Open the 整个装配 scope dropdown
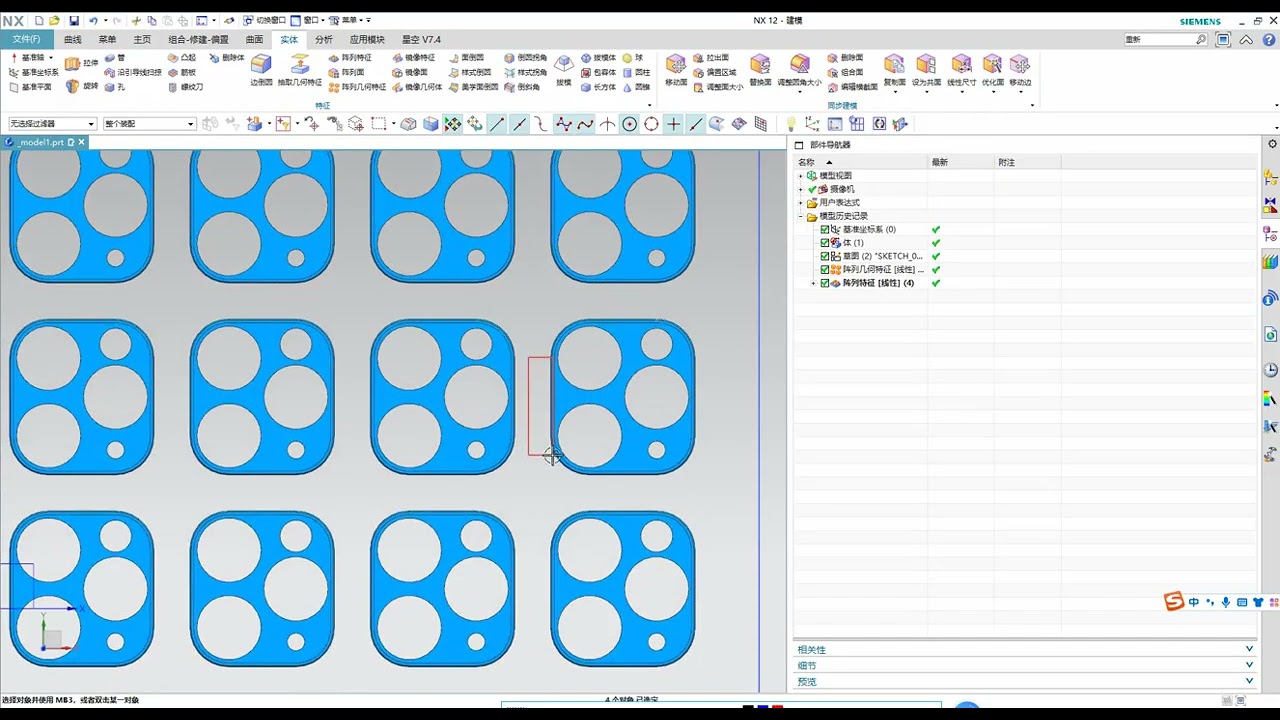The width and height of the screenshot is (1280, 720). pos(148,124)
